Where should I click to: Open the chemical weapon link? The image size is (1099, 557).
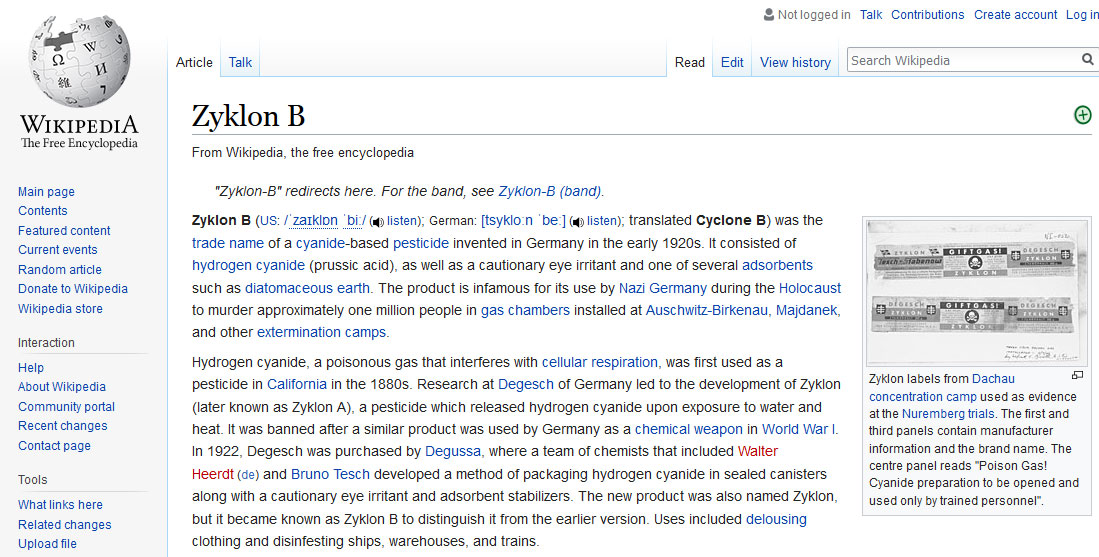pyautogui.click(x=688, y=429)
